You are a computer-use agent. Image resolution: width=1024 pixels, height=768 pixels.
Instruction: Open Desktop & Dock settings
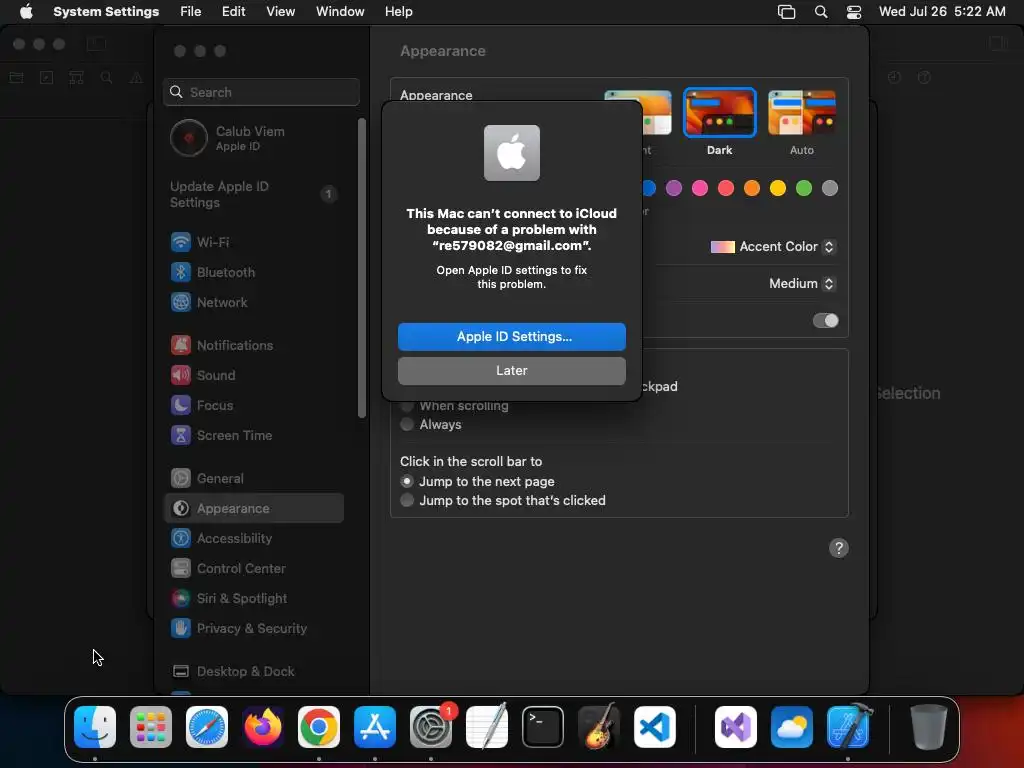tap(232, 671)
